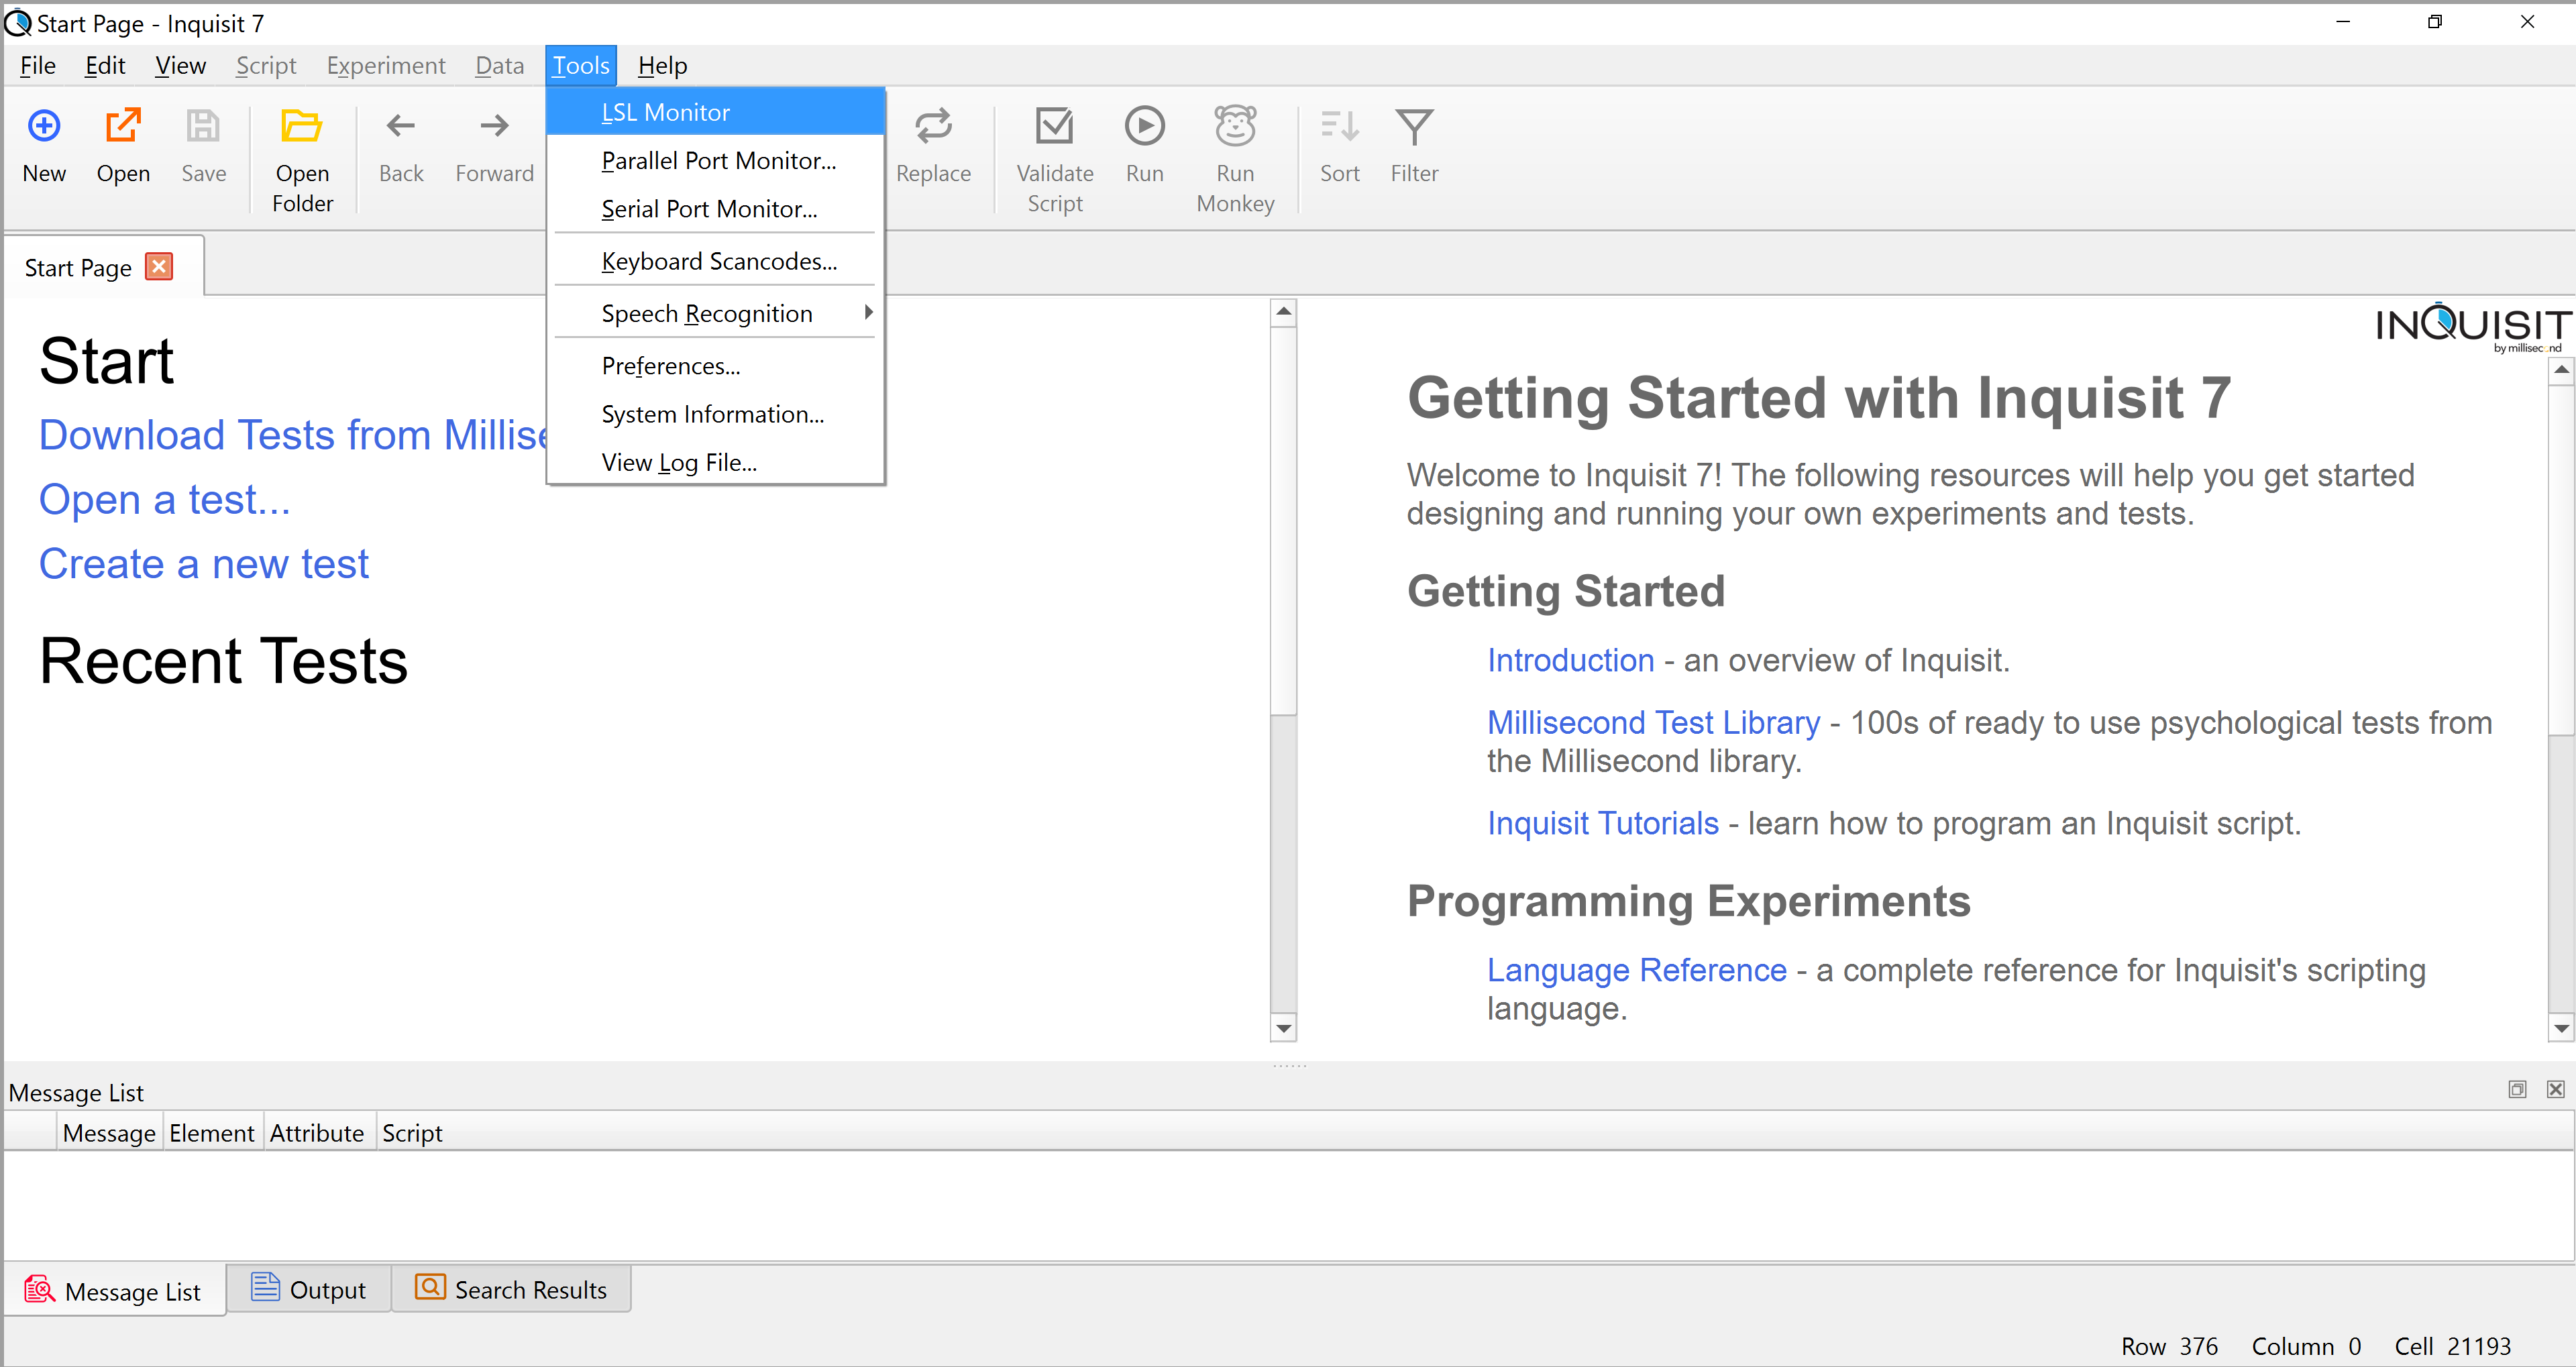Select System Information menu entry
The width and height of the screenshot is (2576, 1367).
(715, 414)
